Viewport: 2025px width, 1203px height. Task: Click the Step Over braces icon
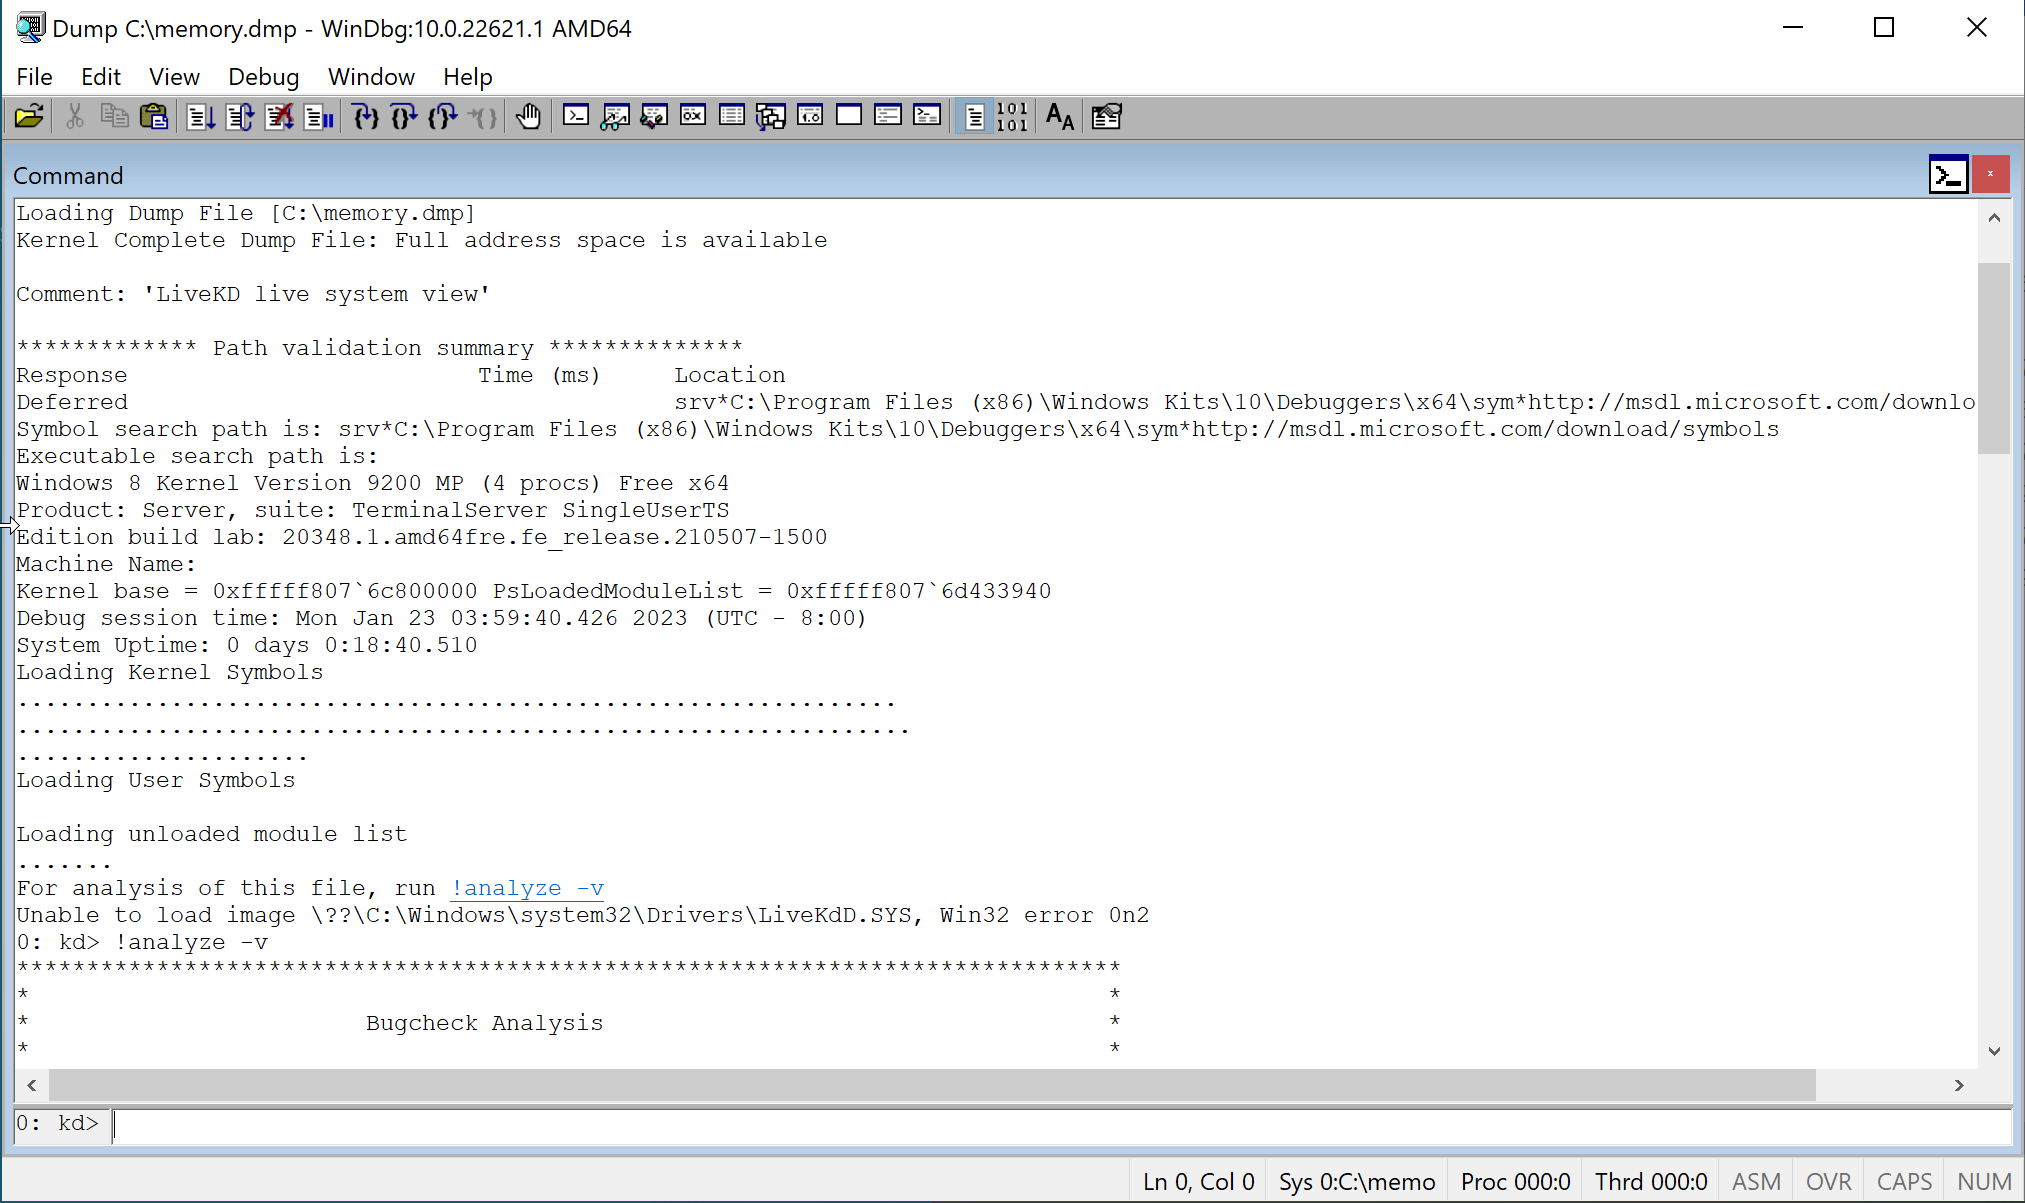pyautogui.click(x=404, y=117)
